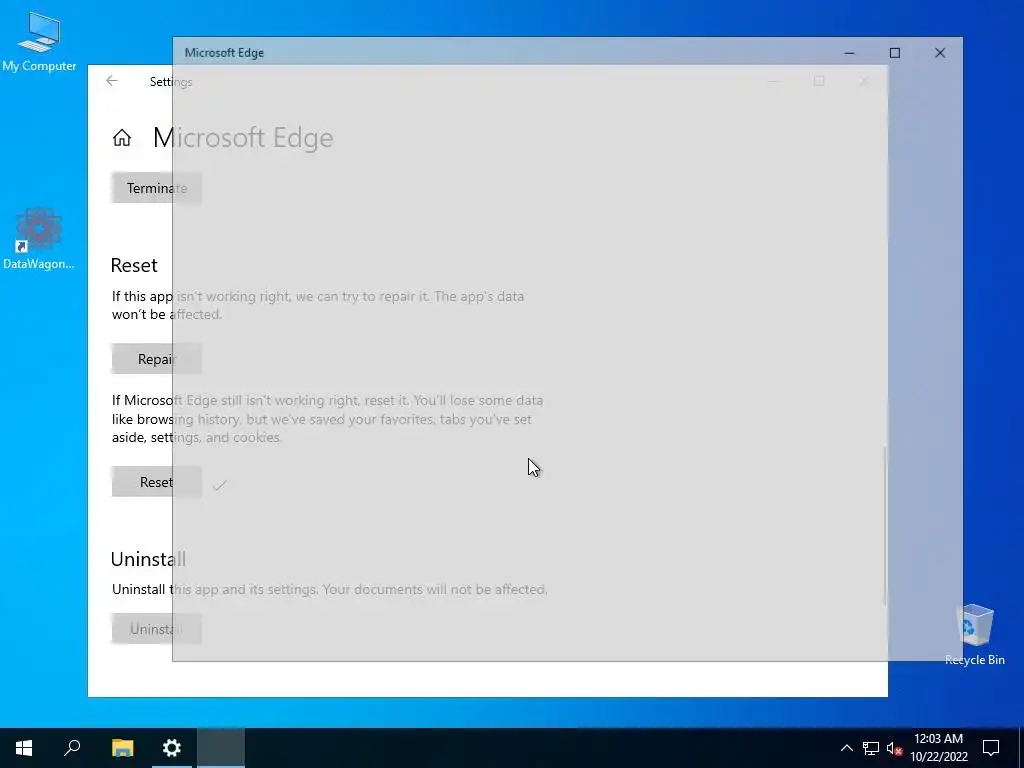Go to Settings home via house icon

coord(121,138)
